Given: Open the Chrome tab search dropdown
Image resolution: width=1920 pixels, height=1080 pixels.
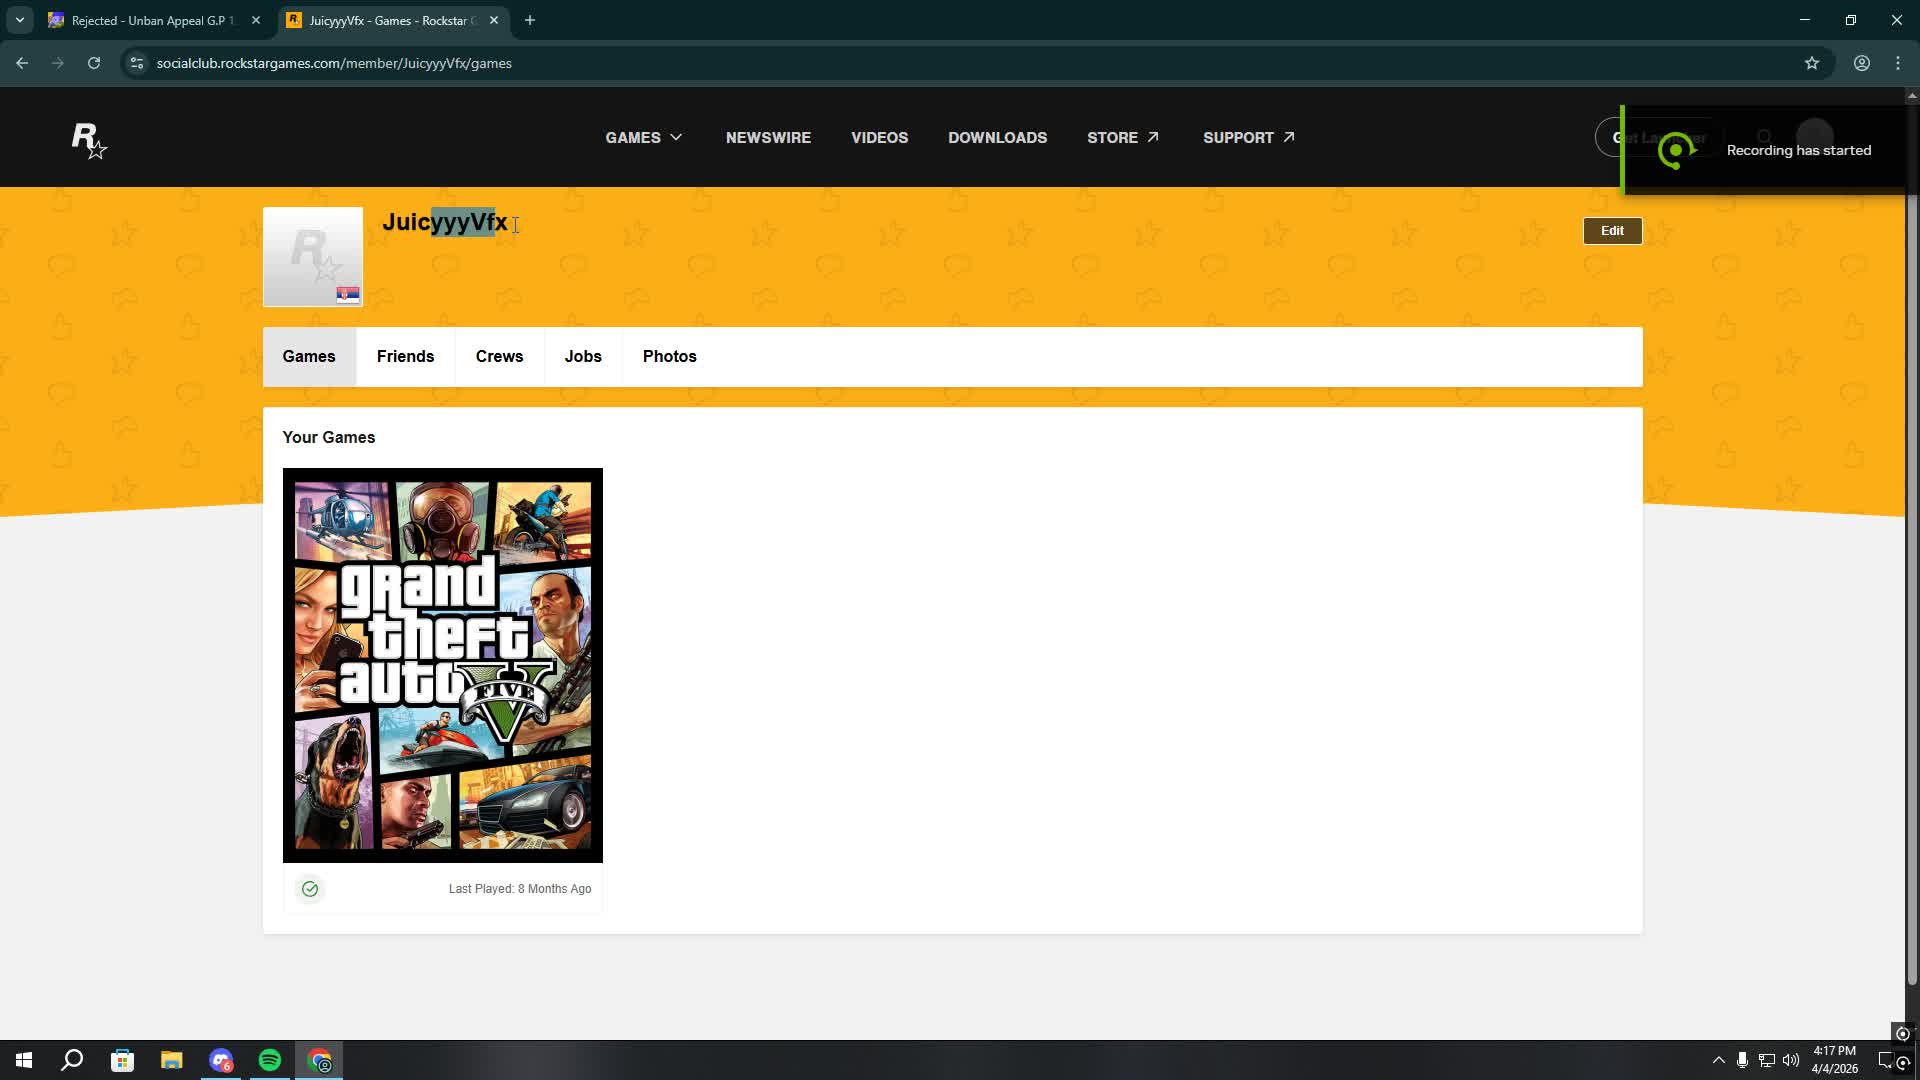Looking at the screenshot, I should [19, 20].
